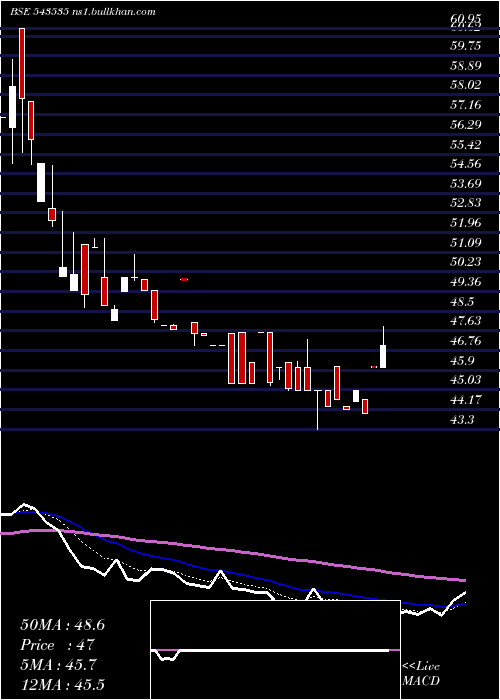Screen dimensions: 500x700
Task: Click the 50MA : 48.6 readout
Action: click(62, 625)
